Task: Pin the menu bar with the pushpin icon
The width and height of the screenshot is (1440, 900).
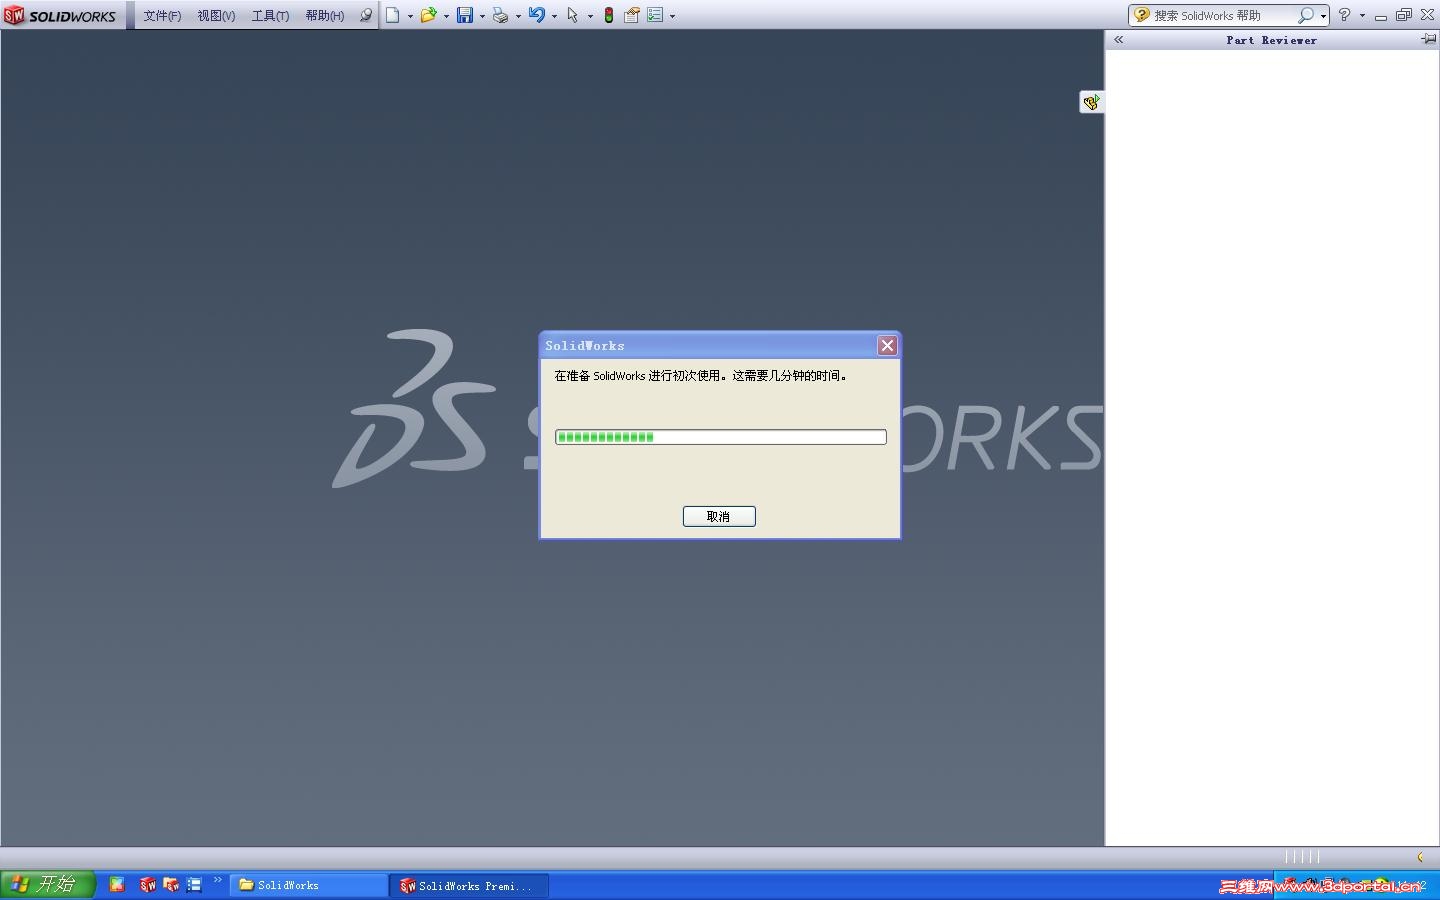Action: point(366,15)
